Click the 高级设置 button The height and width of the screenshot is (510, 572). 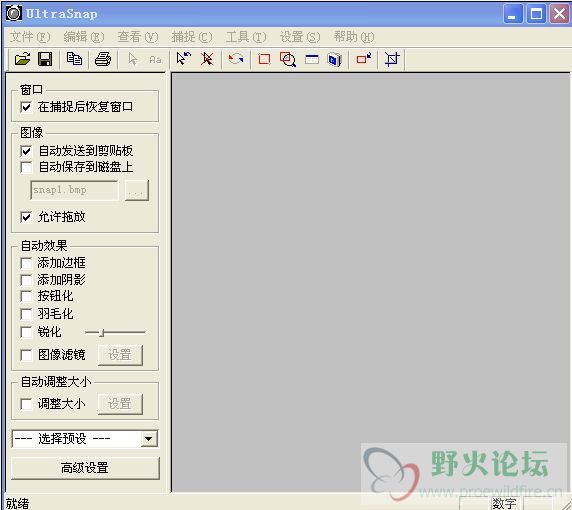tap(85, 468)
